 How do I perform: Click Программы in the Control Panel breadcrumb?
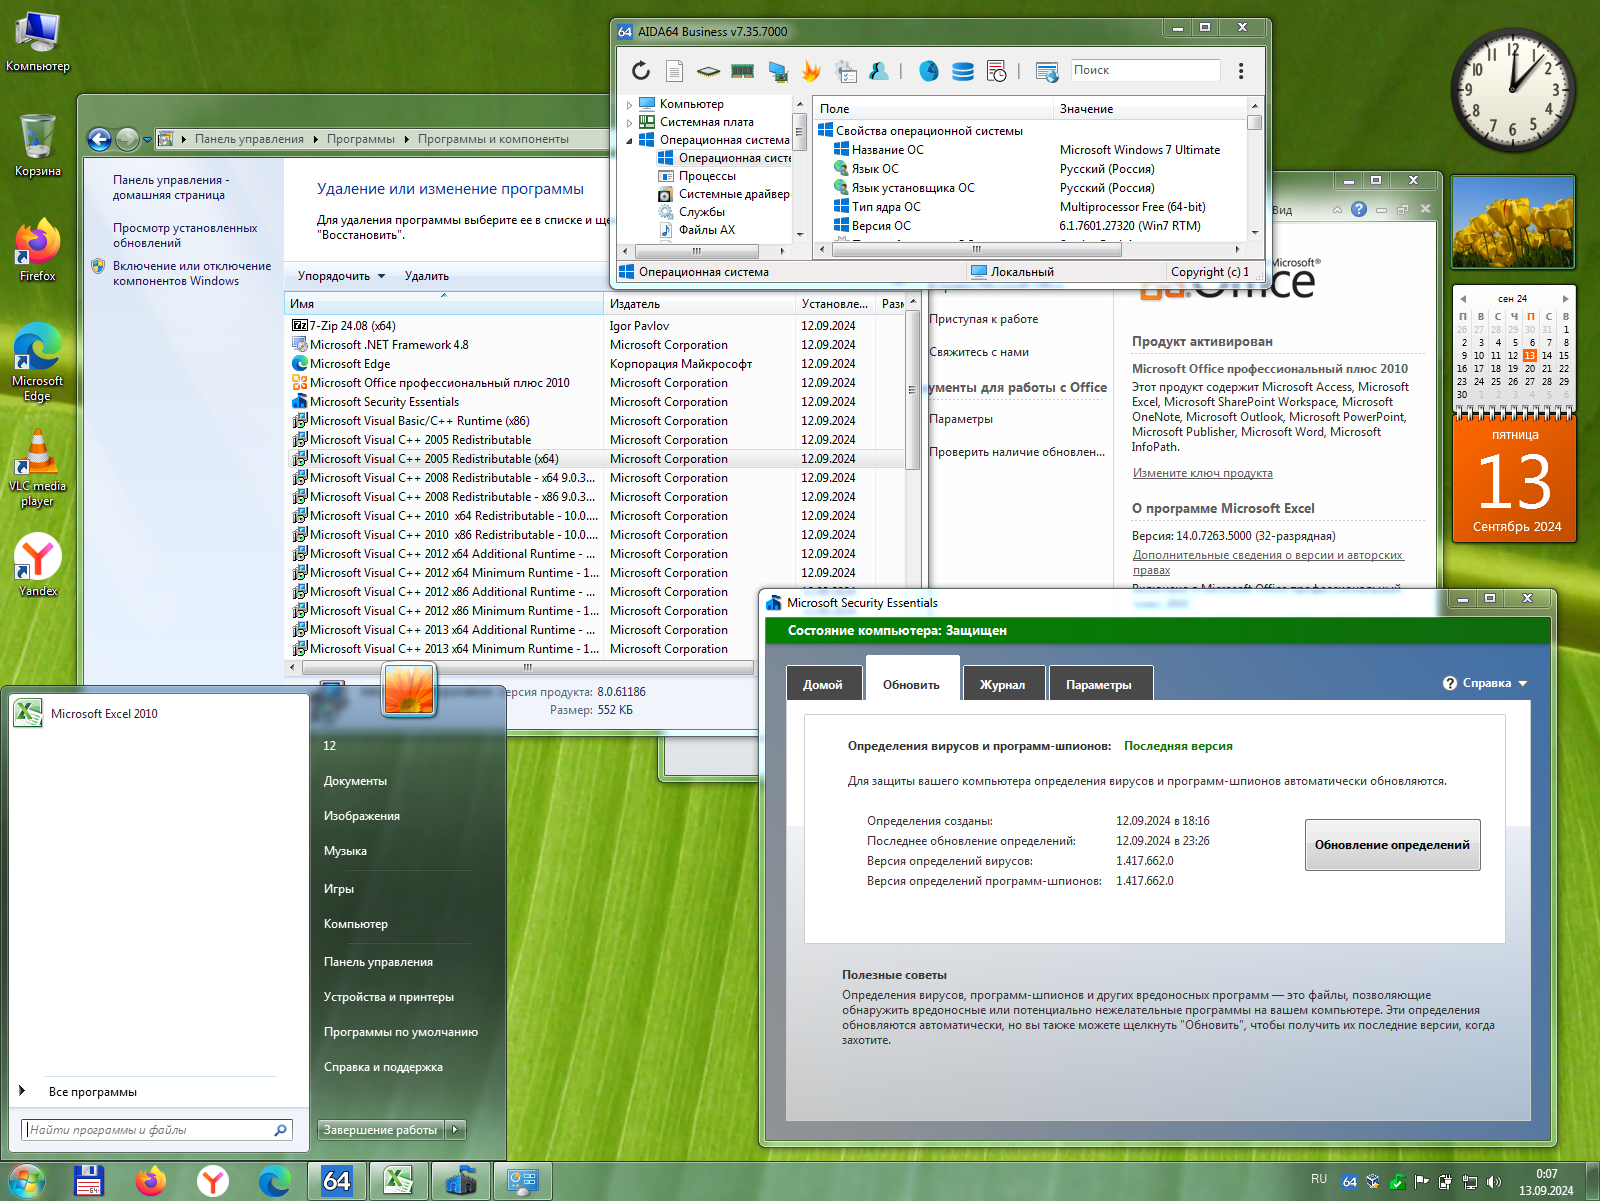361,139
